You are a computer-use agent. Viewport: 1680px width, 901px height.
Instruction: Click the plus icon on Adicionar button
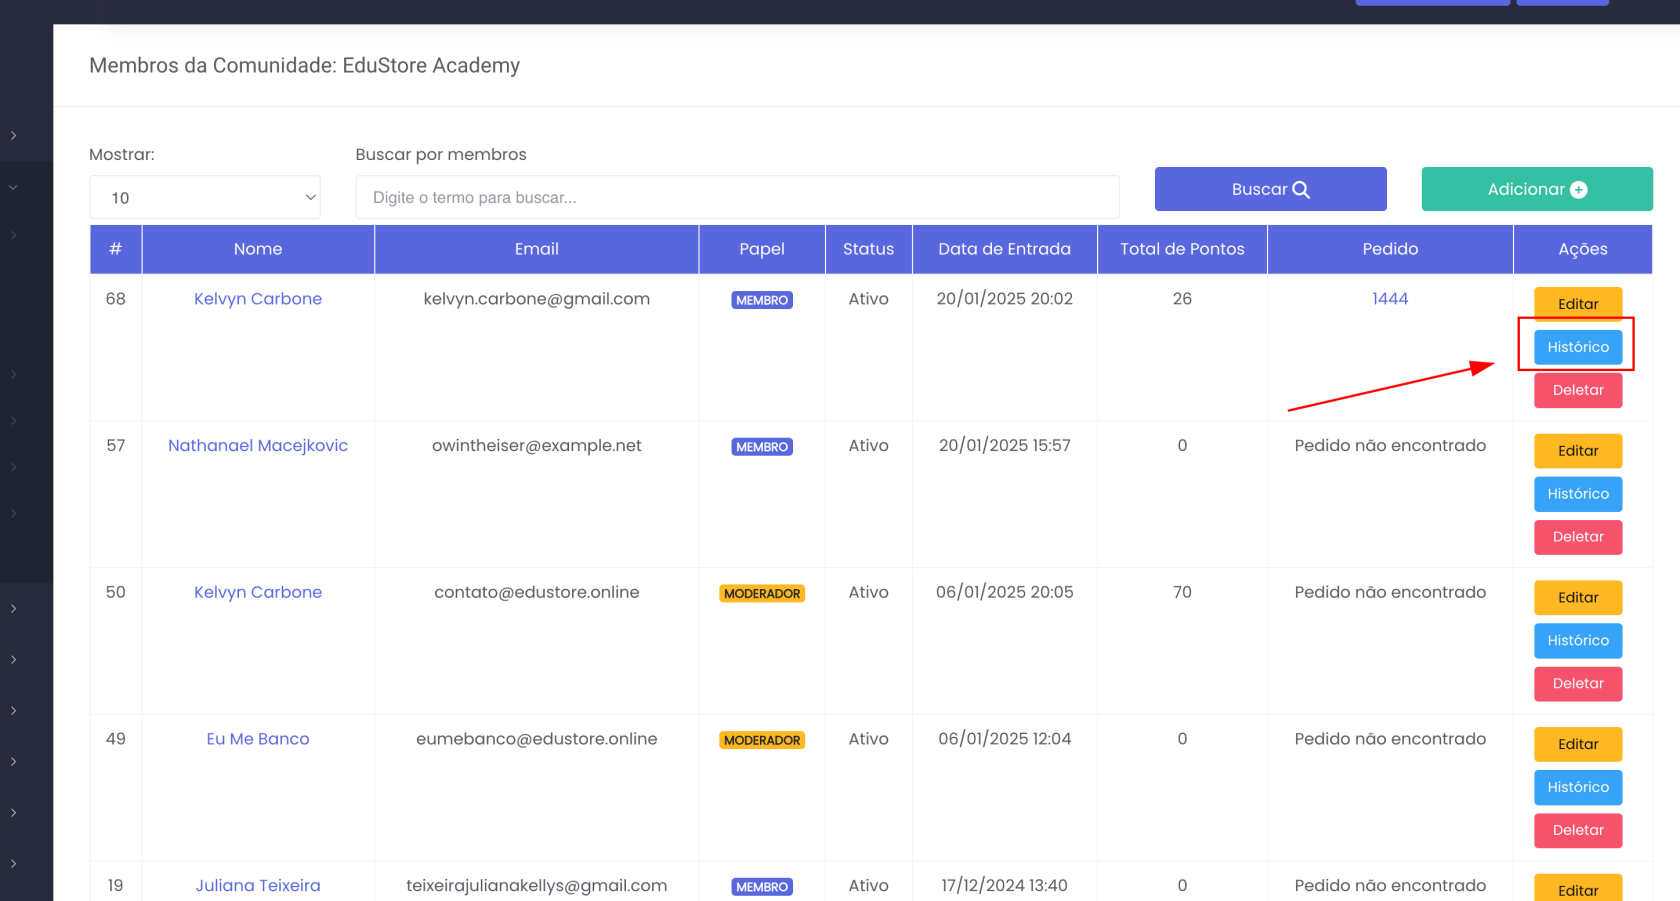[x=1579, y=190]
